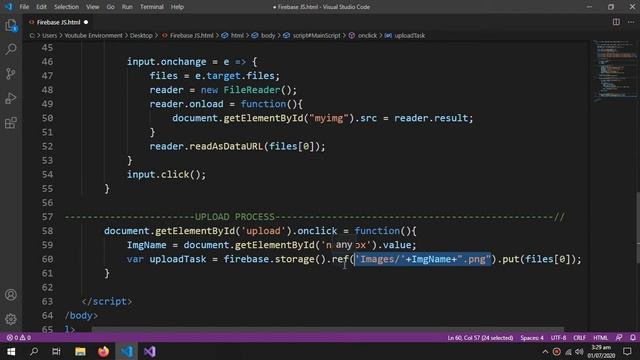
Task: Click the recording indicator tray icon
Action: pyautogui.click(x=557, y=351)
